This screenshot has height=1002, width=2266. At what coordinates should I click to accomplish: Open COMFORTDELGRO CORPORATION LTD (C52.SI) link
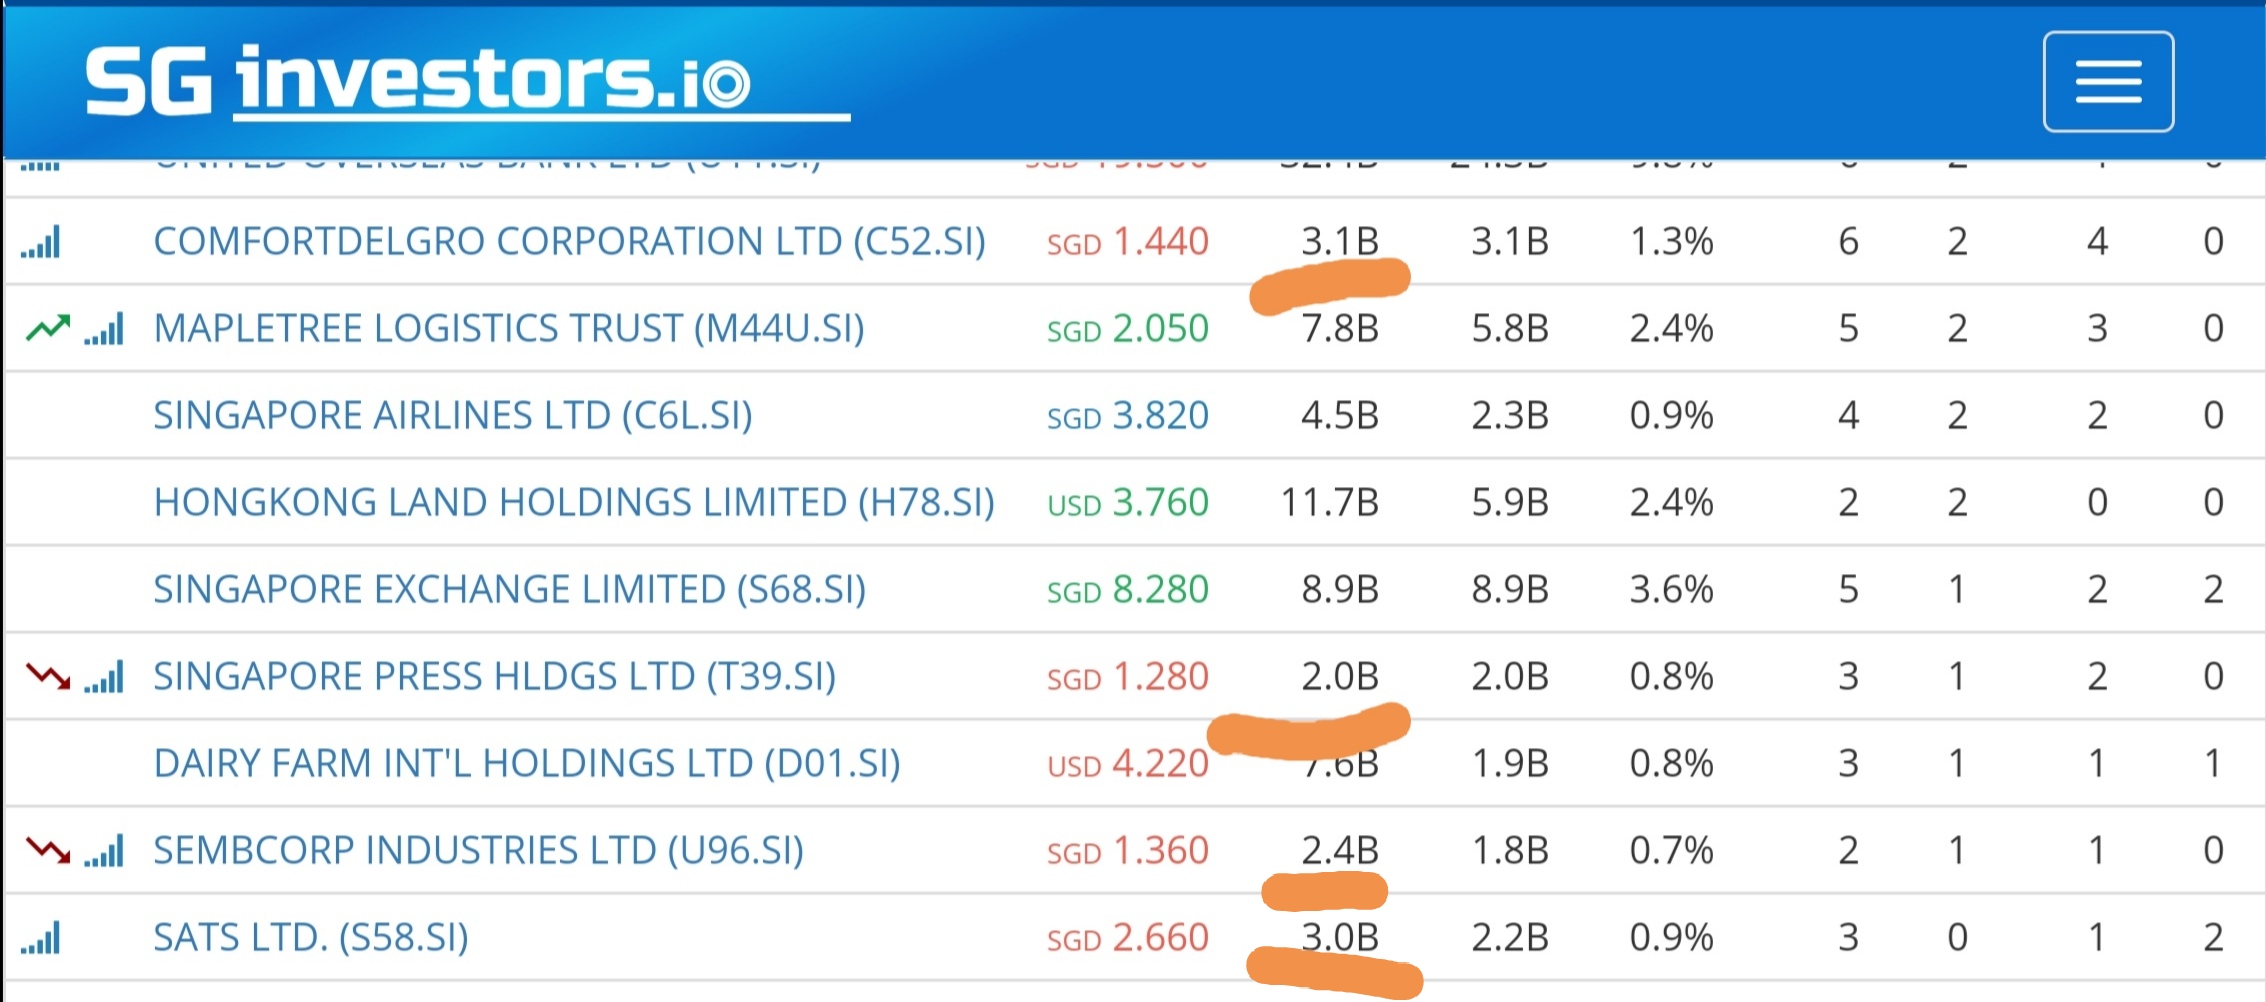click(x=569, y=242)
